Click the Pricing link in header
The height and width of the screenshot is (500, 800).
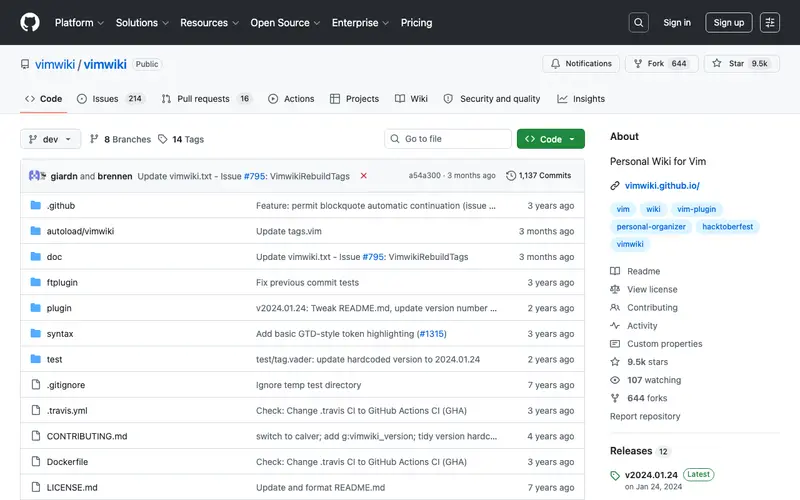coord(416,22)
